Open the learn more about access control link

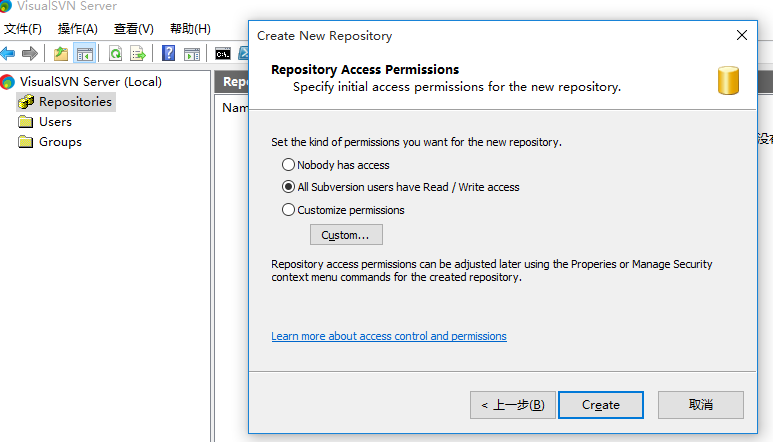[x=388, y=336]
